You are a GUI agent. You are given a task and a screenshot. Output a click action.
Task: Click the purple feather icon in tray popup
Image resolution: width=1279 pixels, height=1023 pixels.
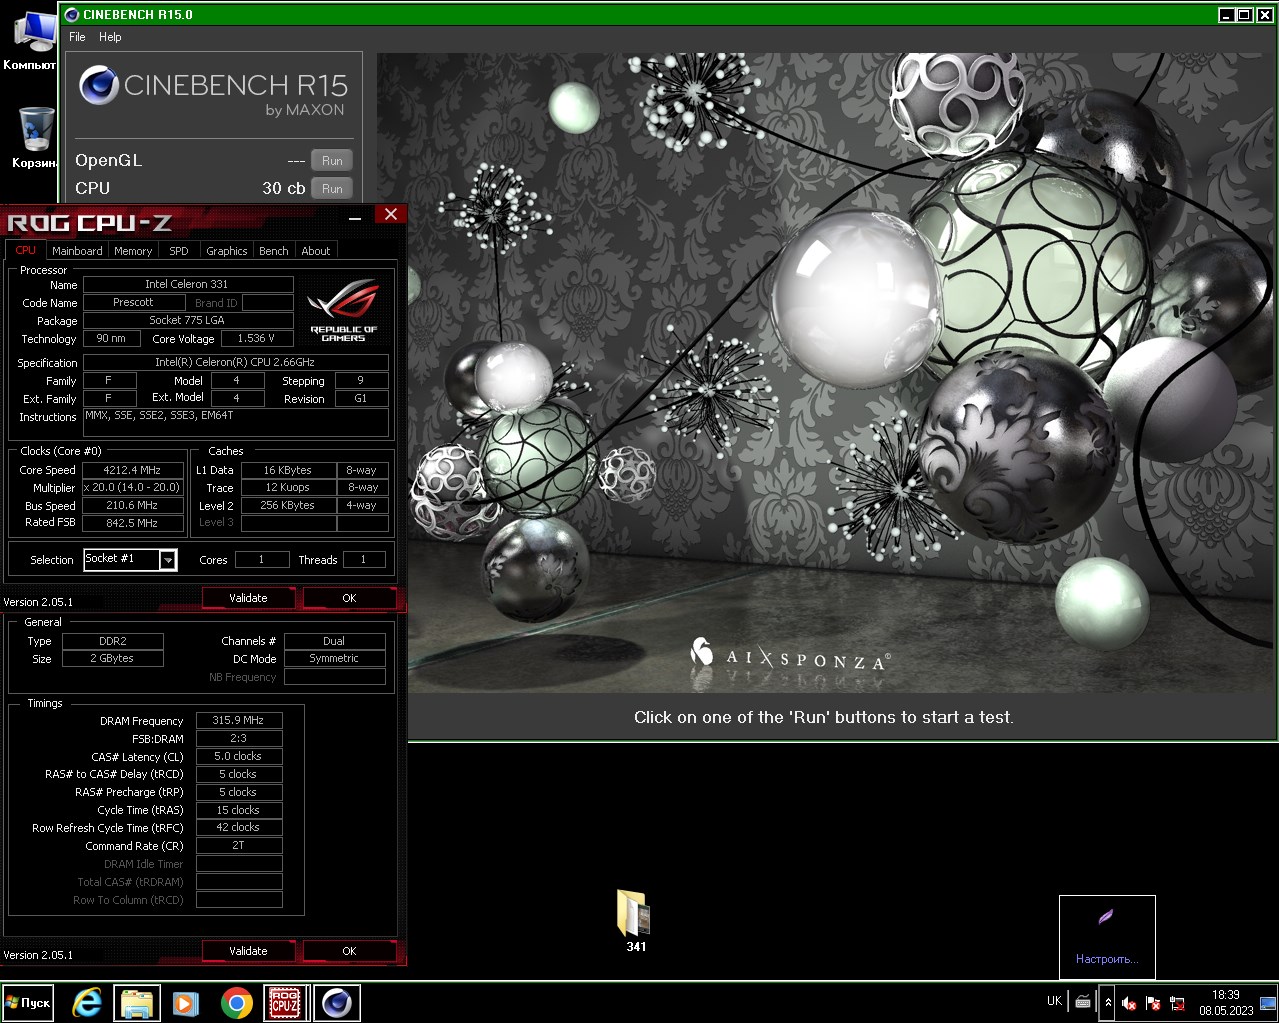(1106, 918)
